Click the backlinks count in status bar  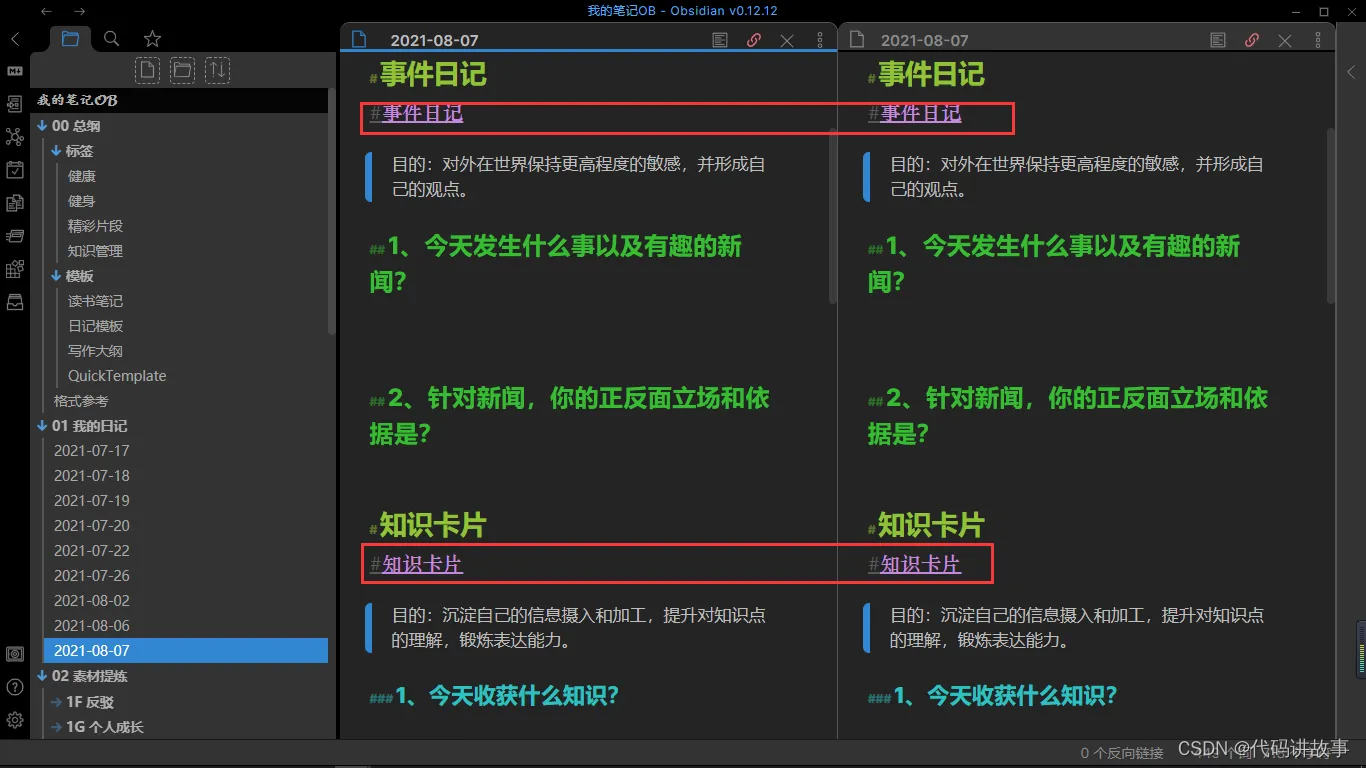tap(1122, 753)
